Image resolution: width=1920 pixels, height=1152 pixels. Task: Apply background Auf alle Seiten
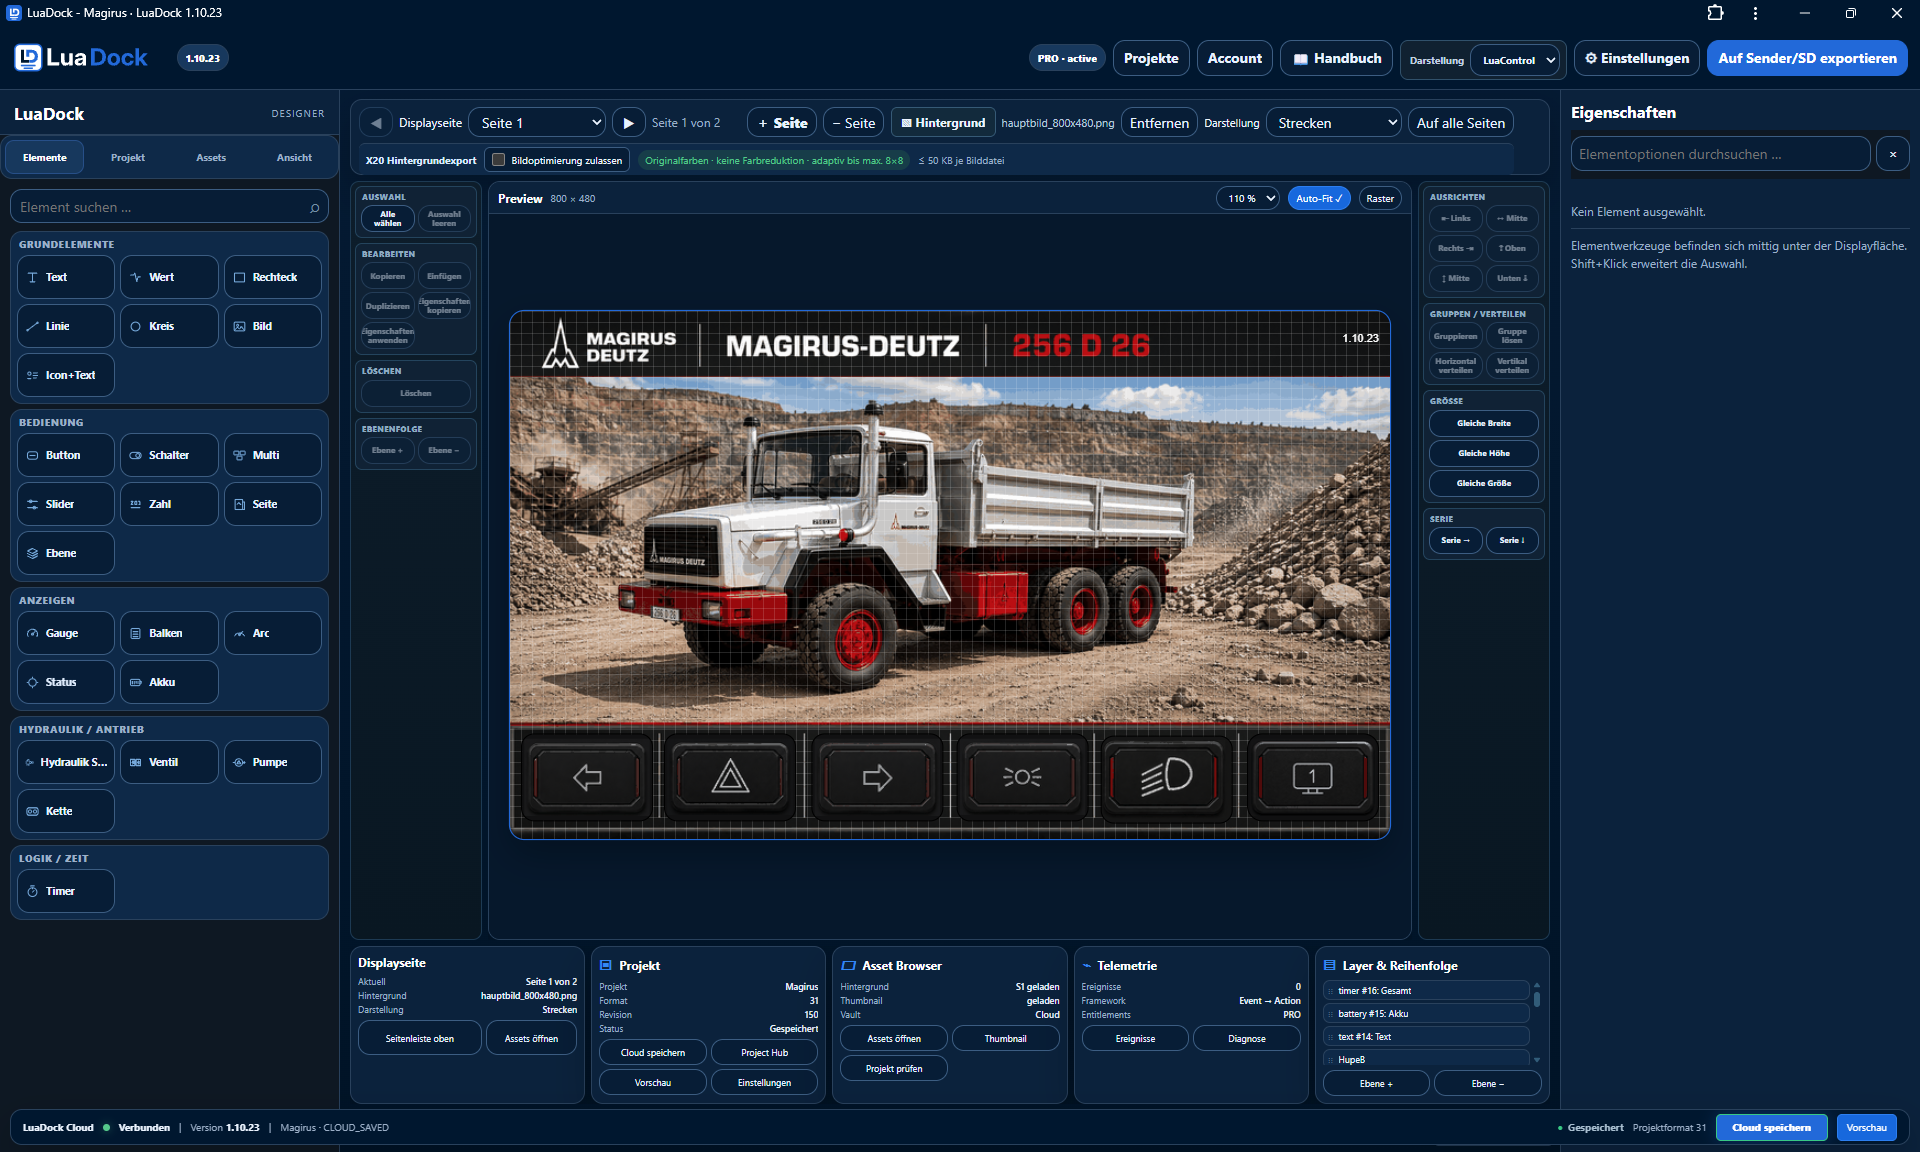coord(1460,123)
